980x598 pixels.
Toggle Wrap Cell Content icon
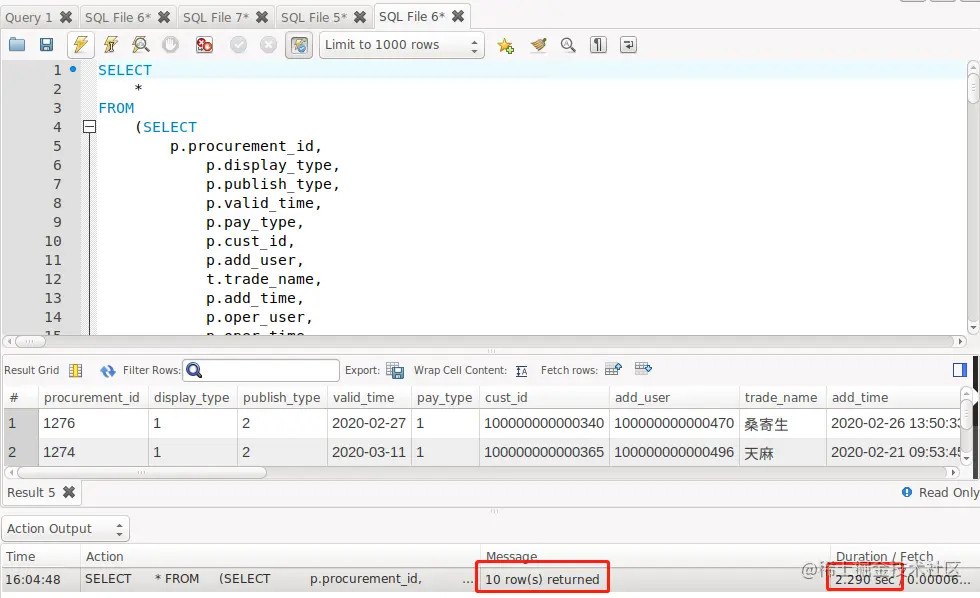(x=522, y=371)
